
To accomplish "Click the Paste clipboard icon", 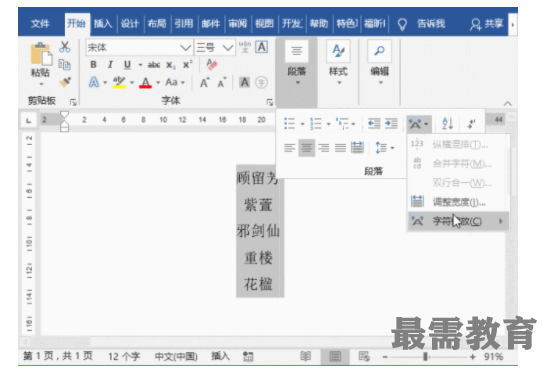I will coord(41,54).
